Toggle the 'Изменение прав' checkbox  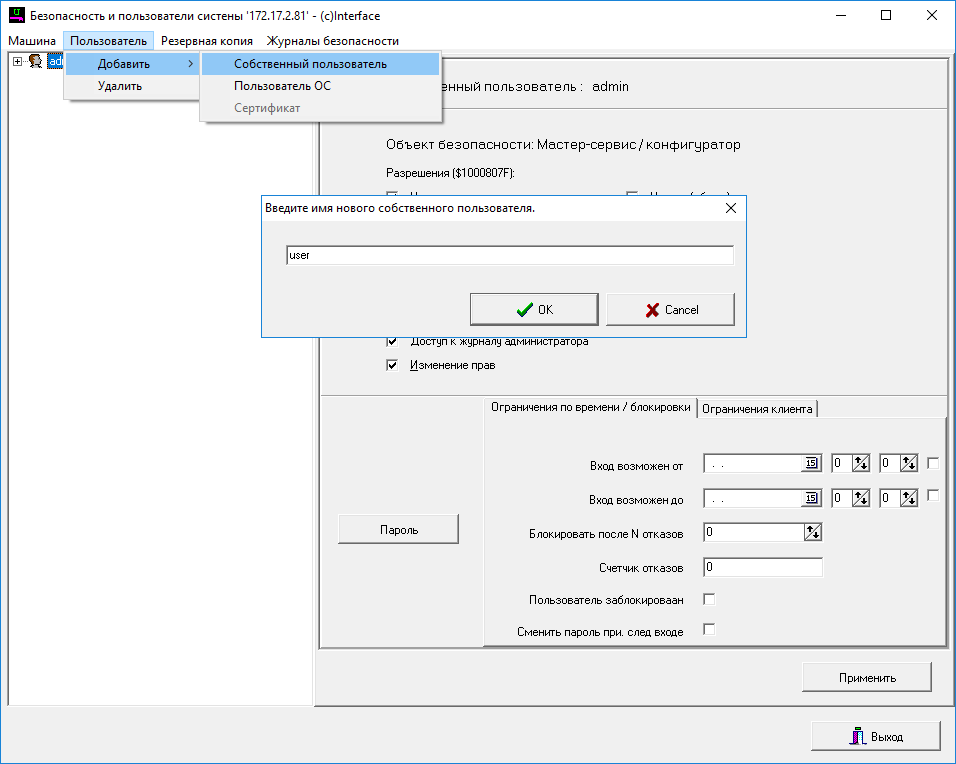coord(392,365)
